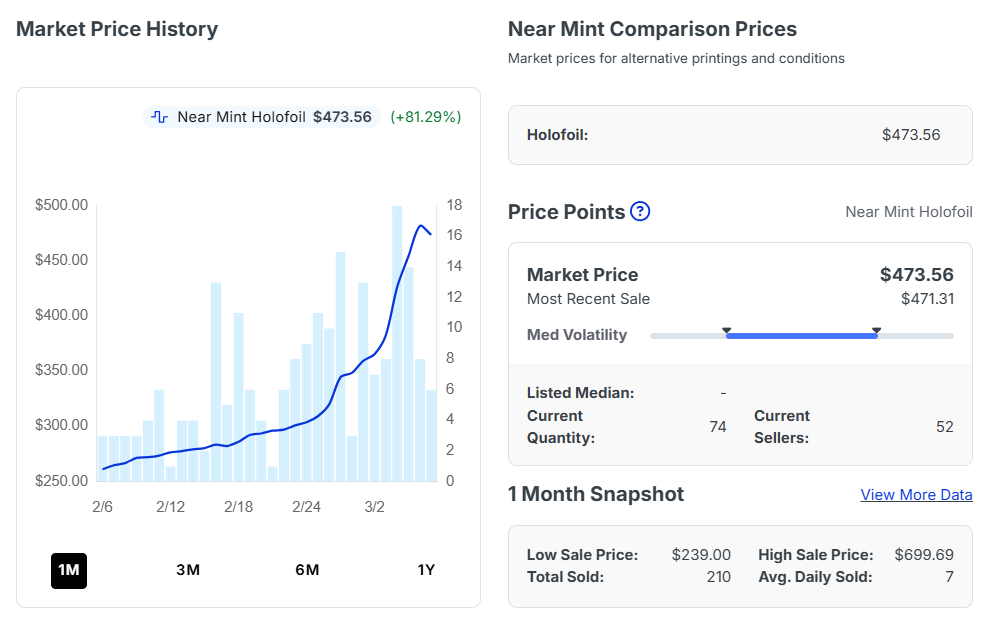This screenshot has width=995, height=625.
Task: Select the 1M time range
Action: [x=69, y=570]
